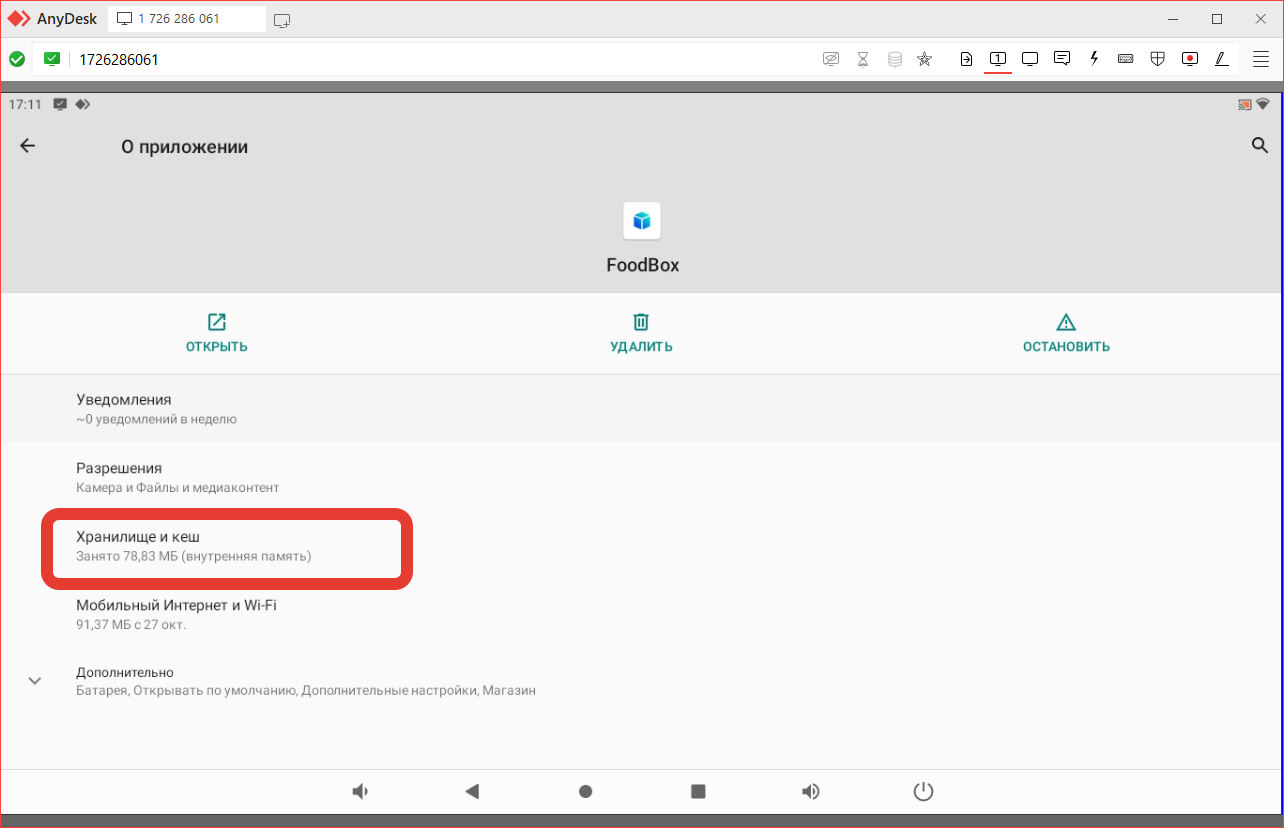The height and width of the screenshot is (828, 1284).
Task: Click the AnyDesk logo in title bar
Action: click(x=19, y=19)
